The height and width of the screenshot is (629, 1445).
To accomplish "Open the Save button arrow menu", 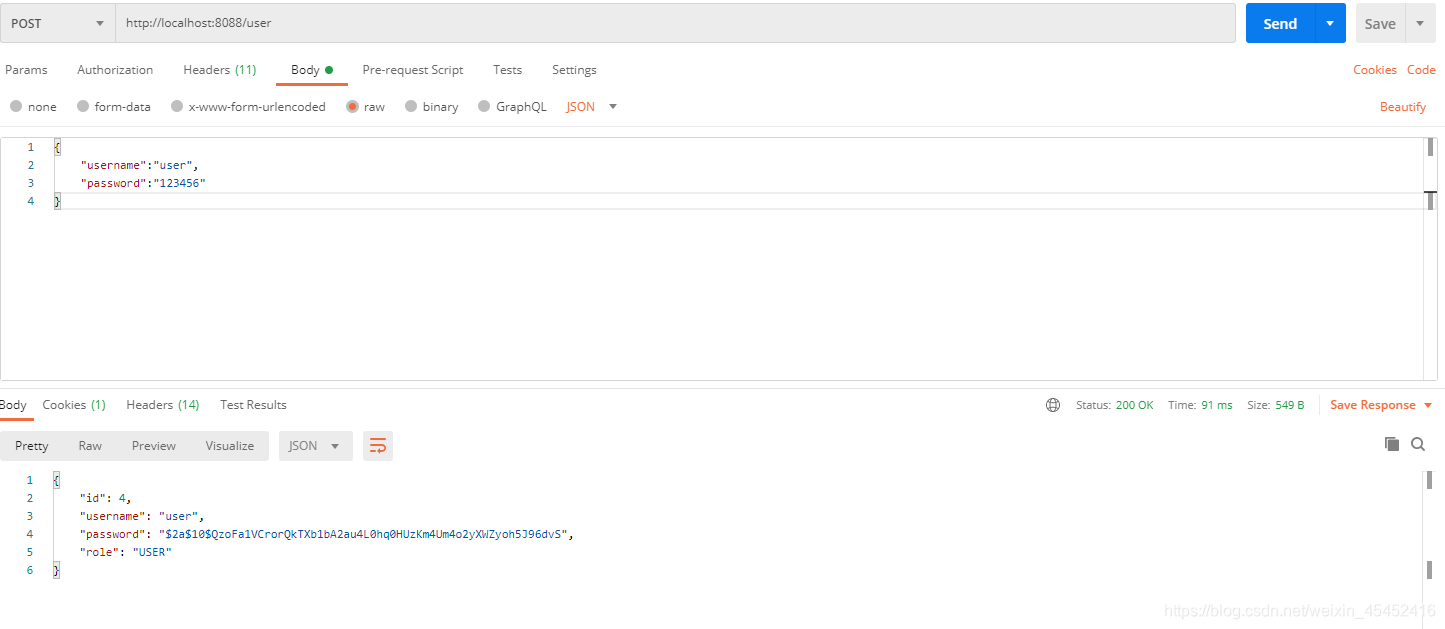I will [x=1420, y=23].
